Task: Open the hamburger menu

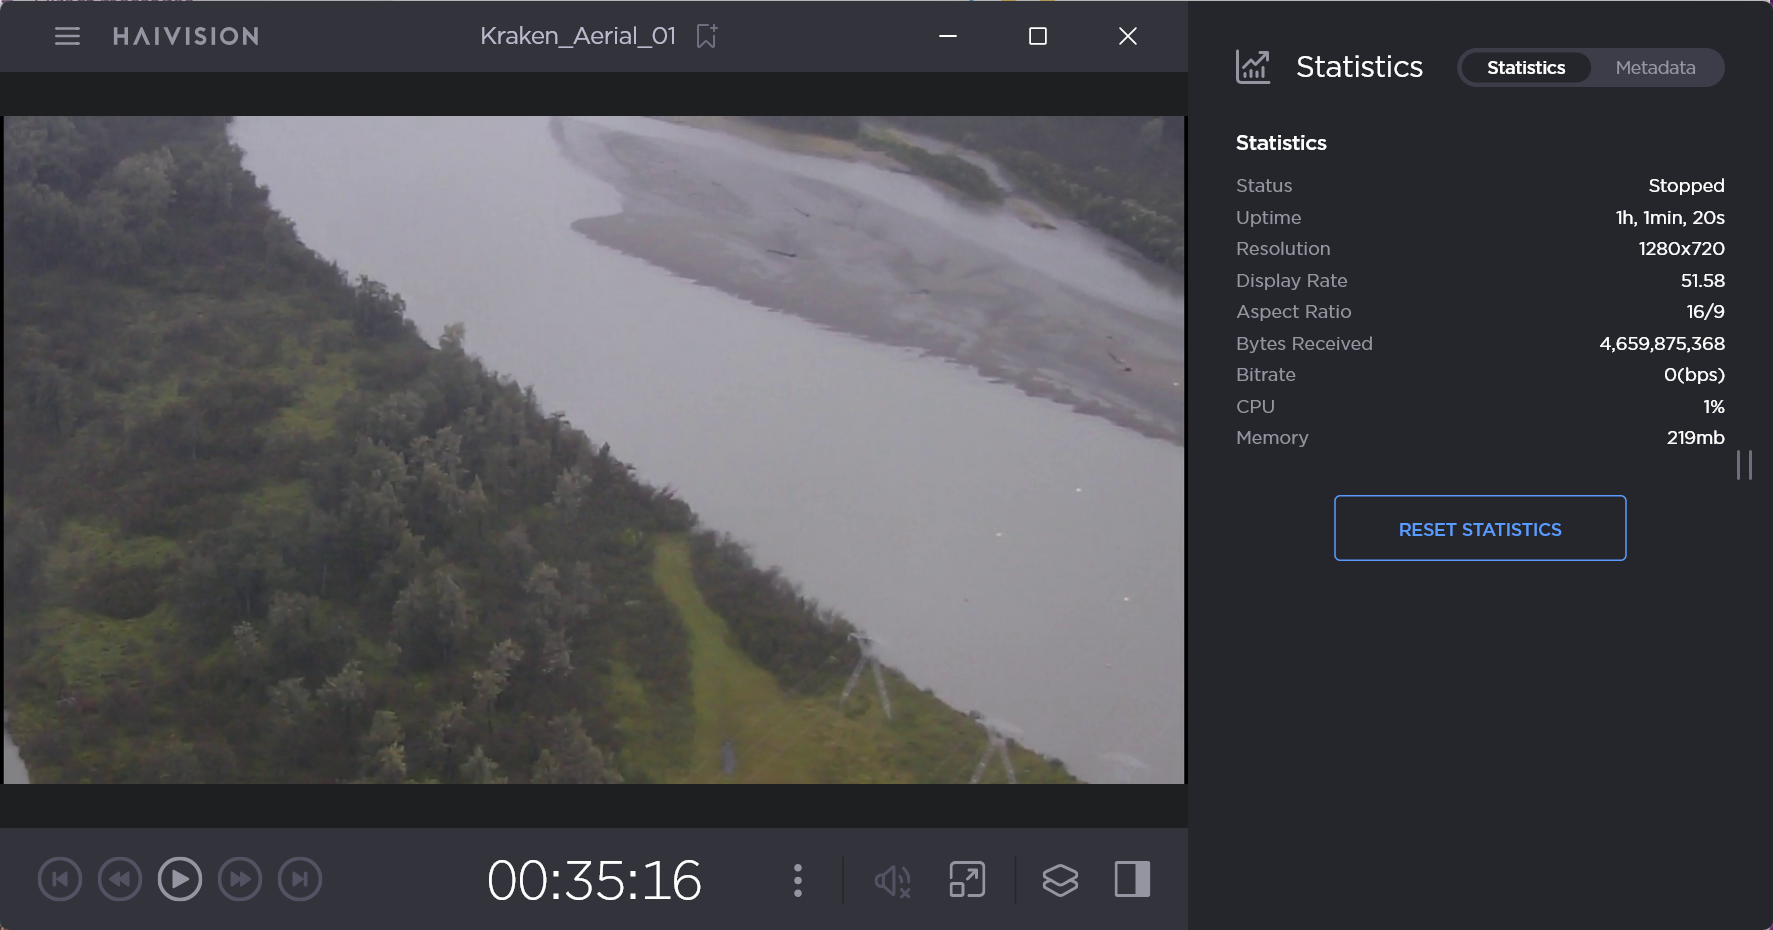Action: pos(67,37)
